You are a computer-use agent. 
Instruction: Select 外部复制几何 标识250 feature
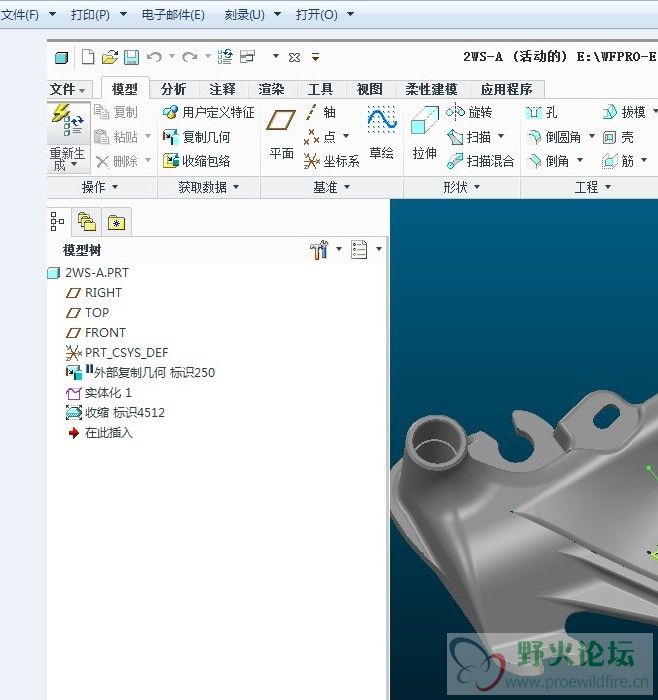pos(140,372)
